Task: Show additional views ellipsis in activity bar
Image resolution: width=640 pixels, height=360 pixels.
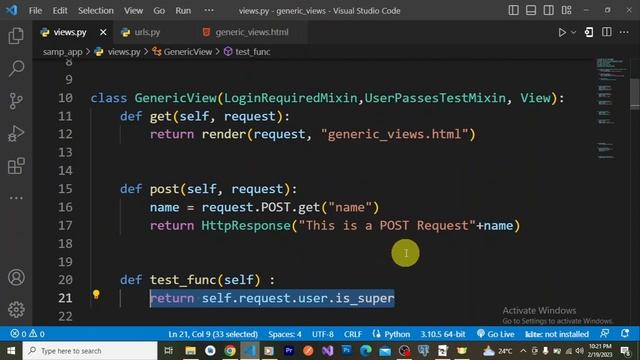Action: [x=16, y=198]
